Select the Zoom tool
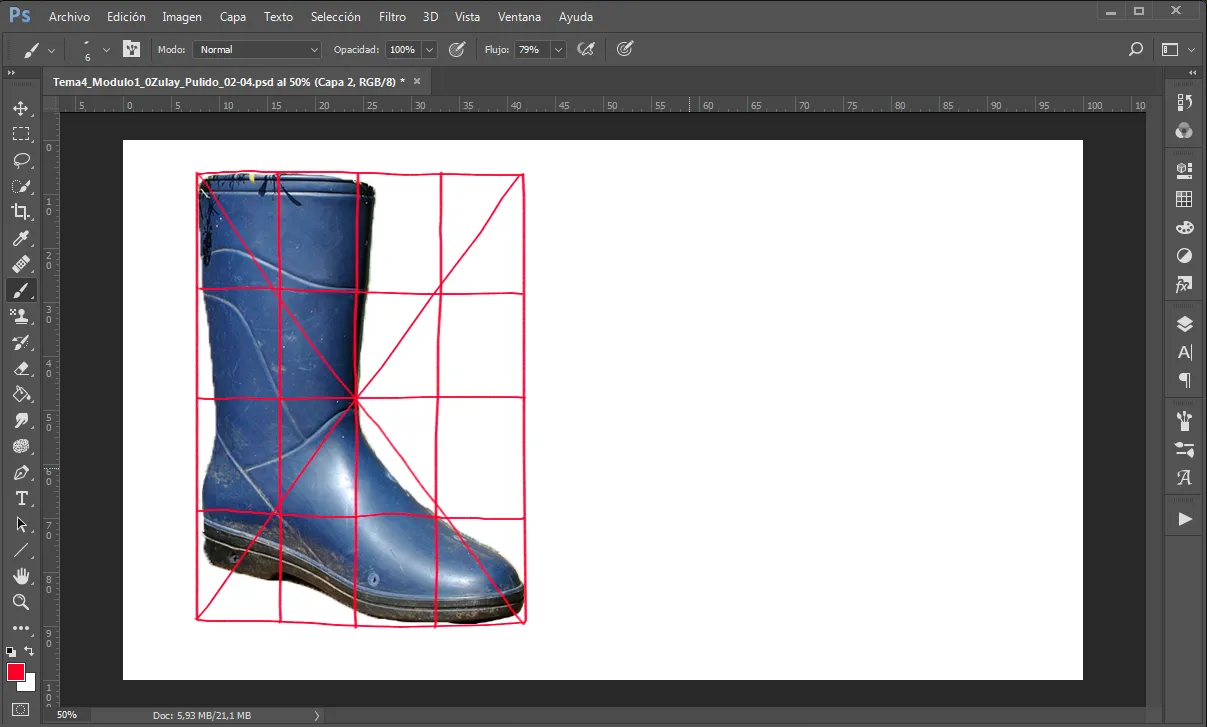1207x727 pixels. 21,602
